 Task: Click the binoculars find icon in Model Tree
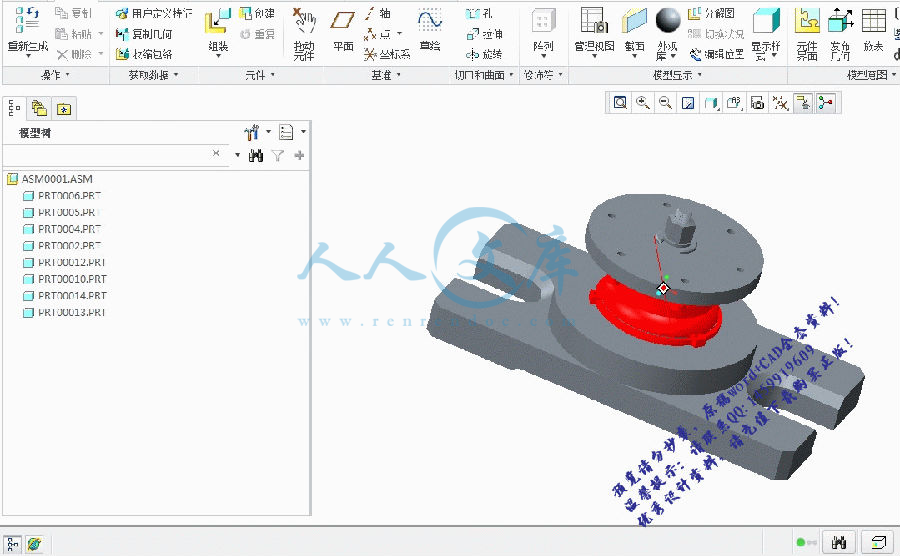point(256,155)
